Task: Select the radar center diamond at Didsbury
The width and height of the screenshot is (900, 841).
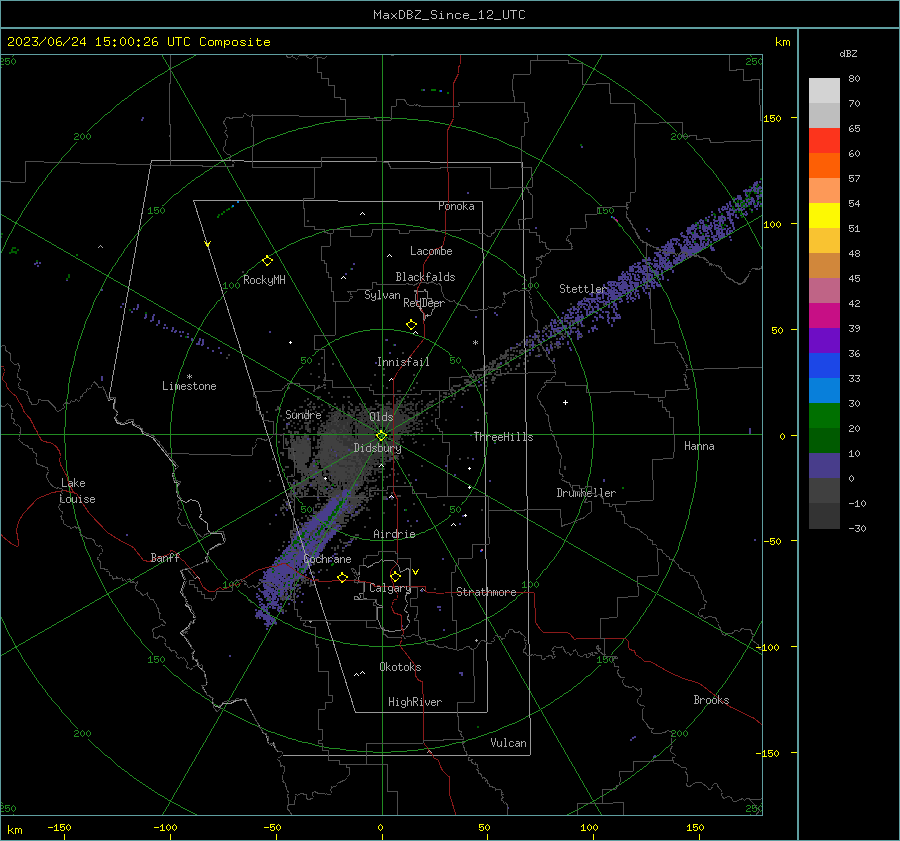Action: pos(381,436)
